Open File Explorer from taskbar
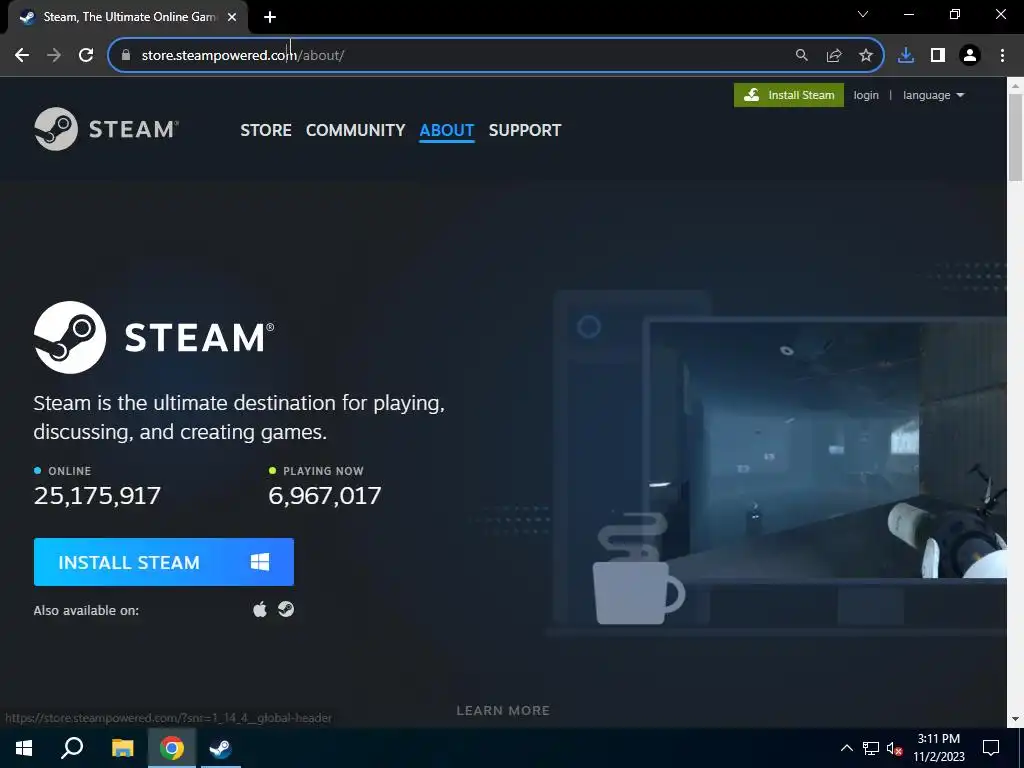This screenshot has height=768, width=1024. [122, 748]
